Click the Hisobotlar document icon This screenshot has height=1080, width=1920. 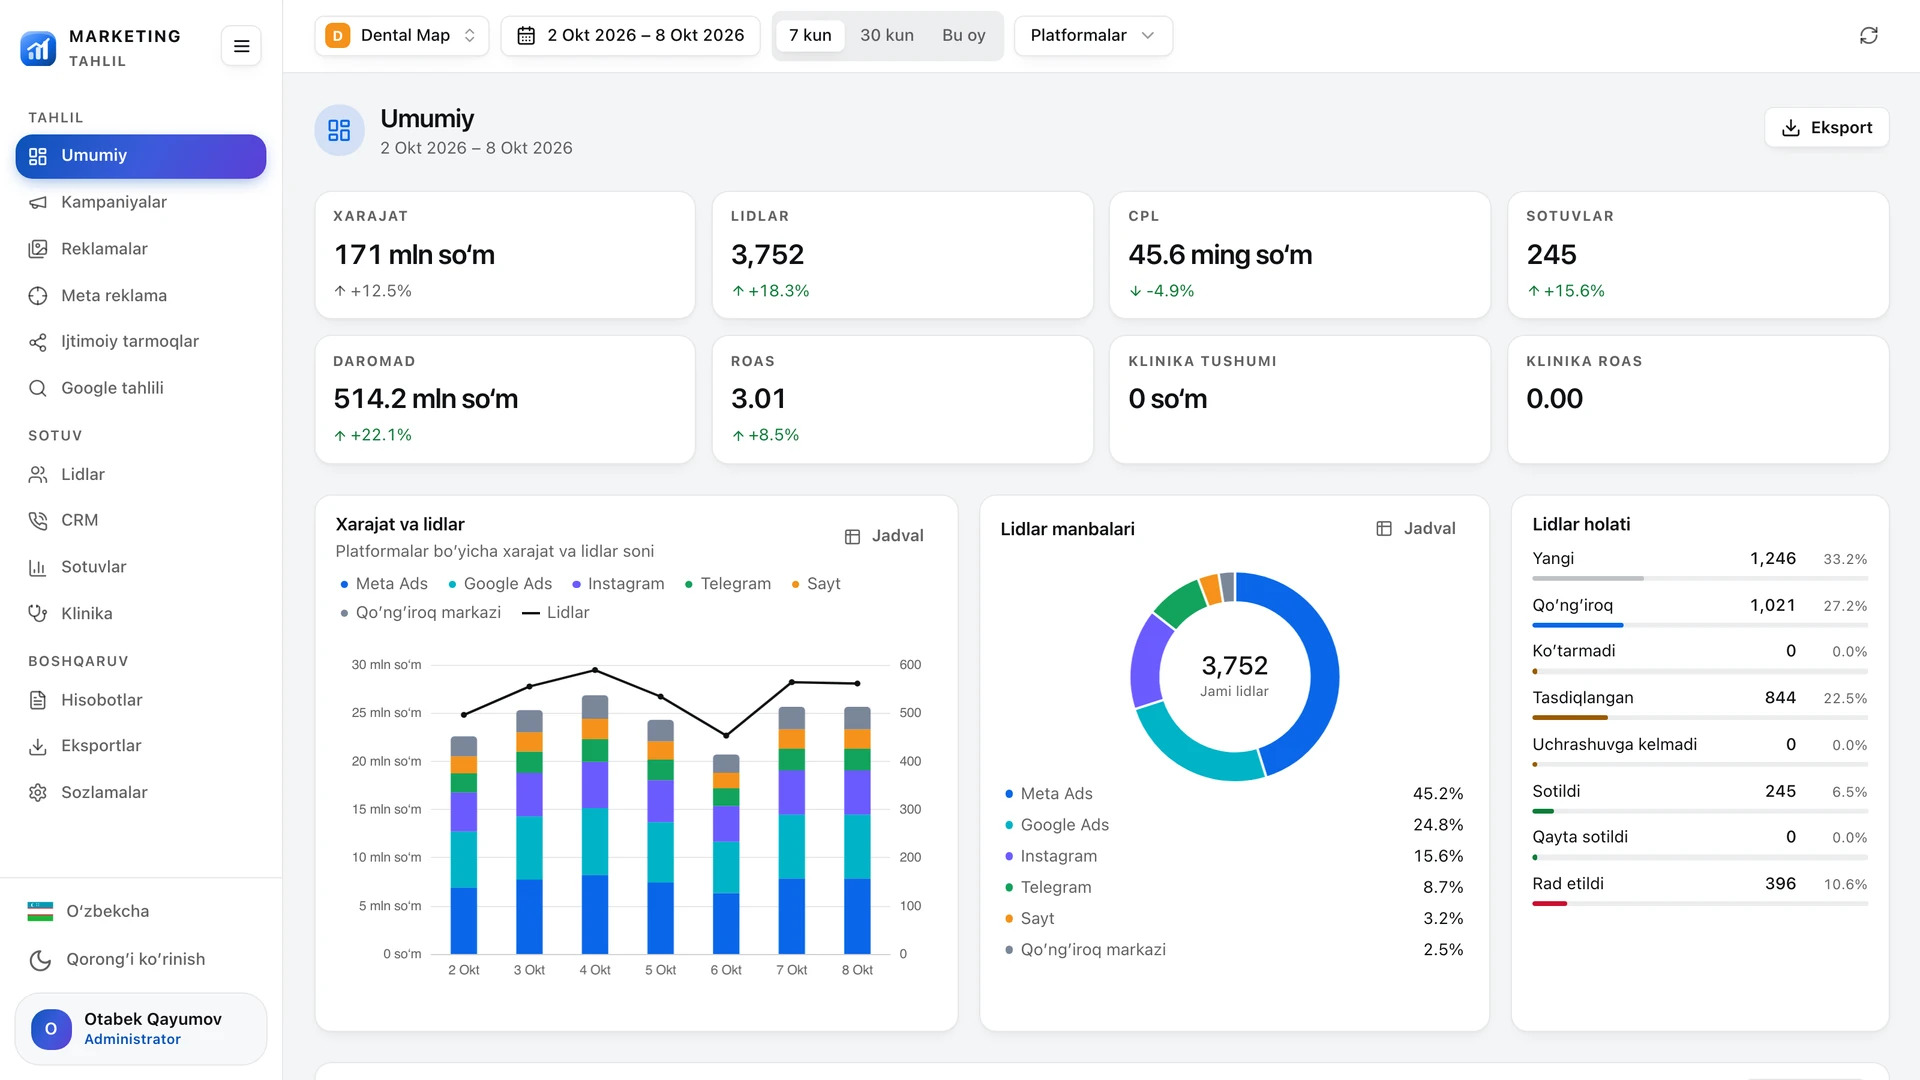pyautogui.click(x=38, y=700)
